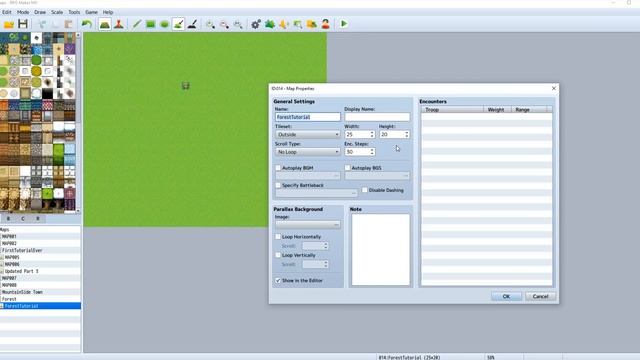Open the Tileset dropdown showing Outside
The image size is (640, 360).
pyautogui.click(x=307, y=135)
